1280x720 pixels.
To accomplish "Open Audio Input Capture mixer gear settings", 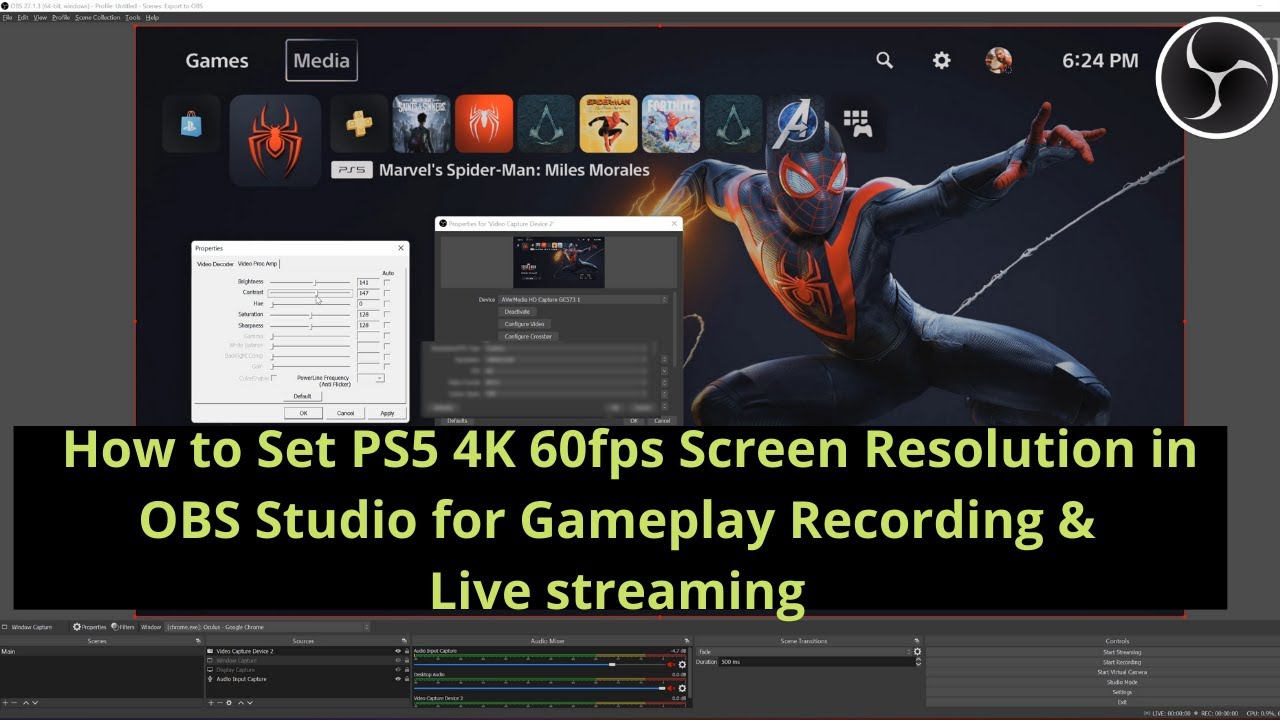I will click(x=682, y=664).
